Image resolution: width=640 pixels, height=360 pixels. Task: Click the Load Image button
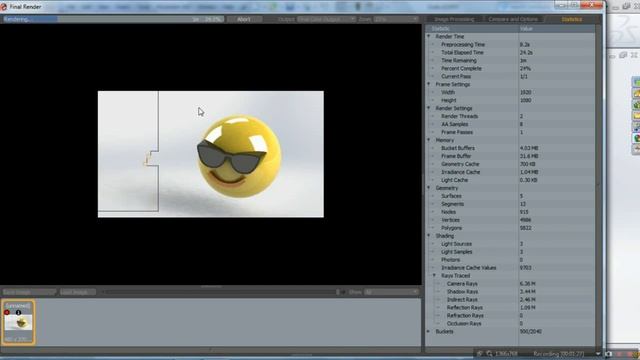pos(78,292)
